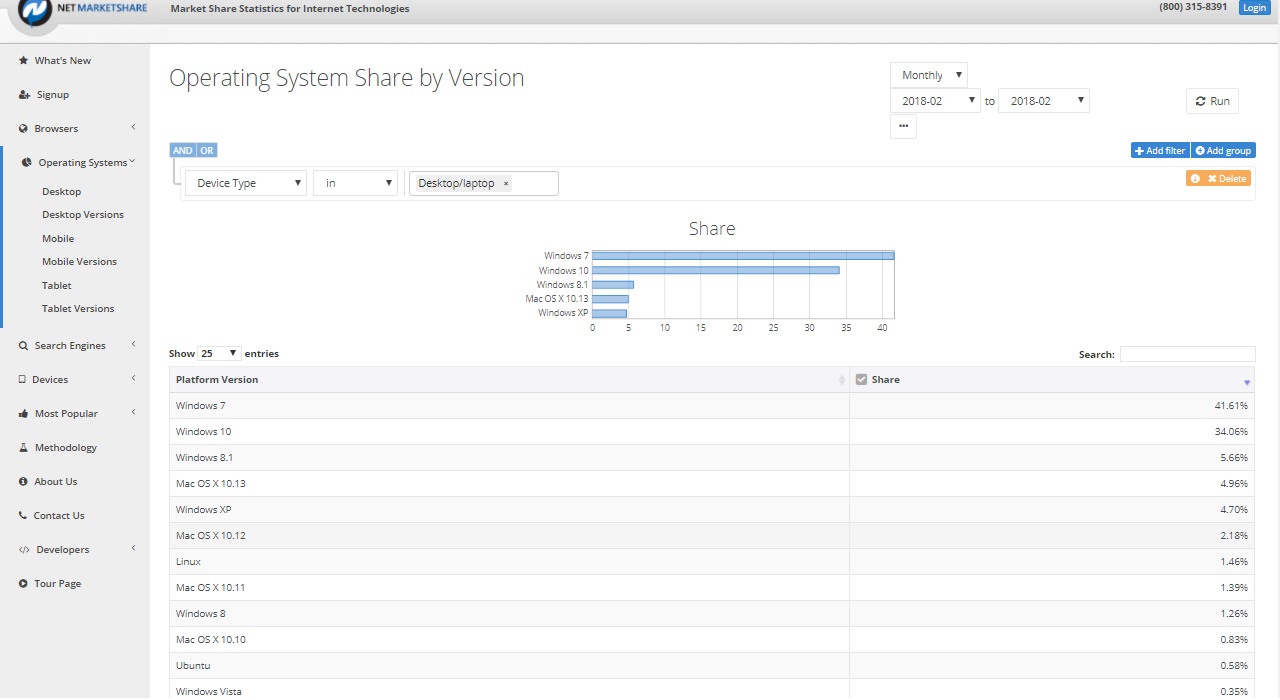Click the Mac OS X 10.12 table cell
Screen dimensions: 1280x700
click(509, 536)
